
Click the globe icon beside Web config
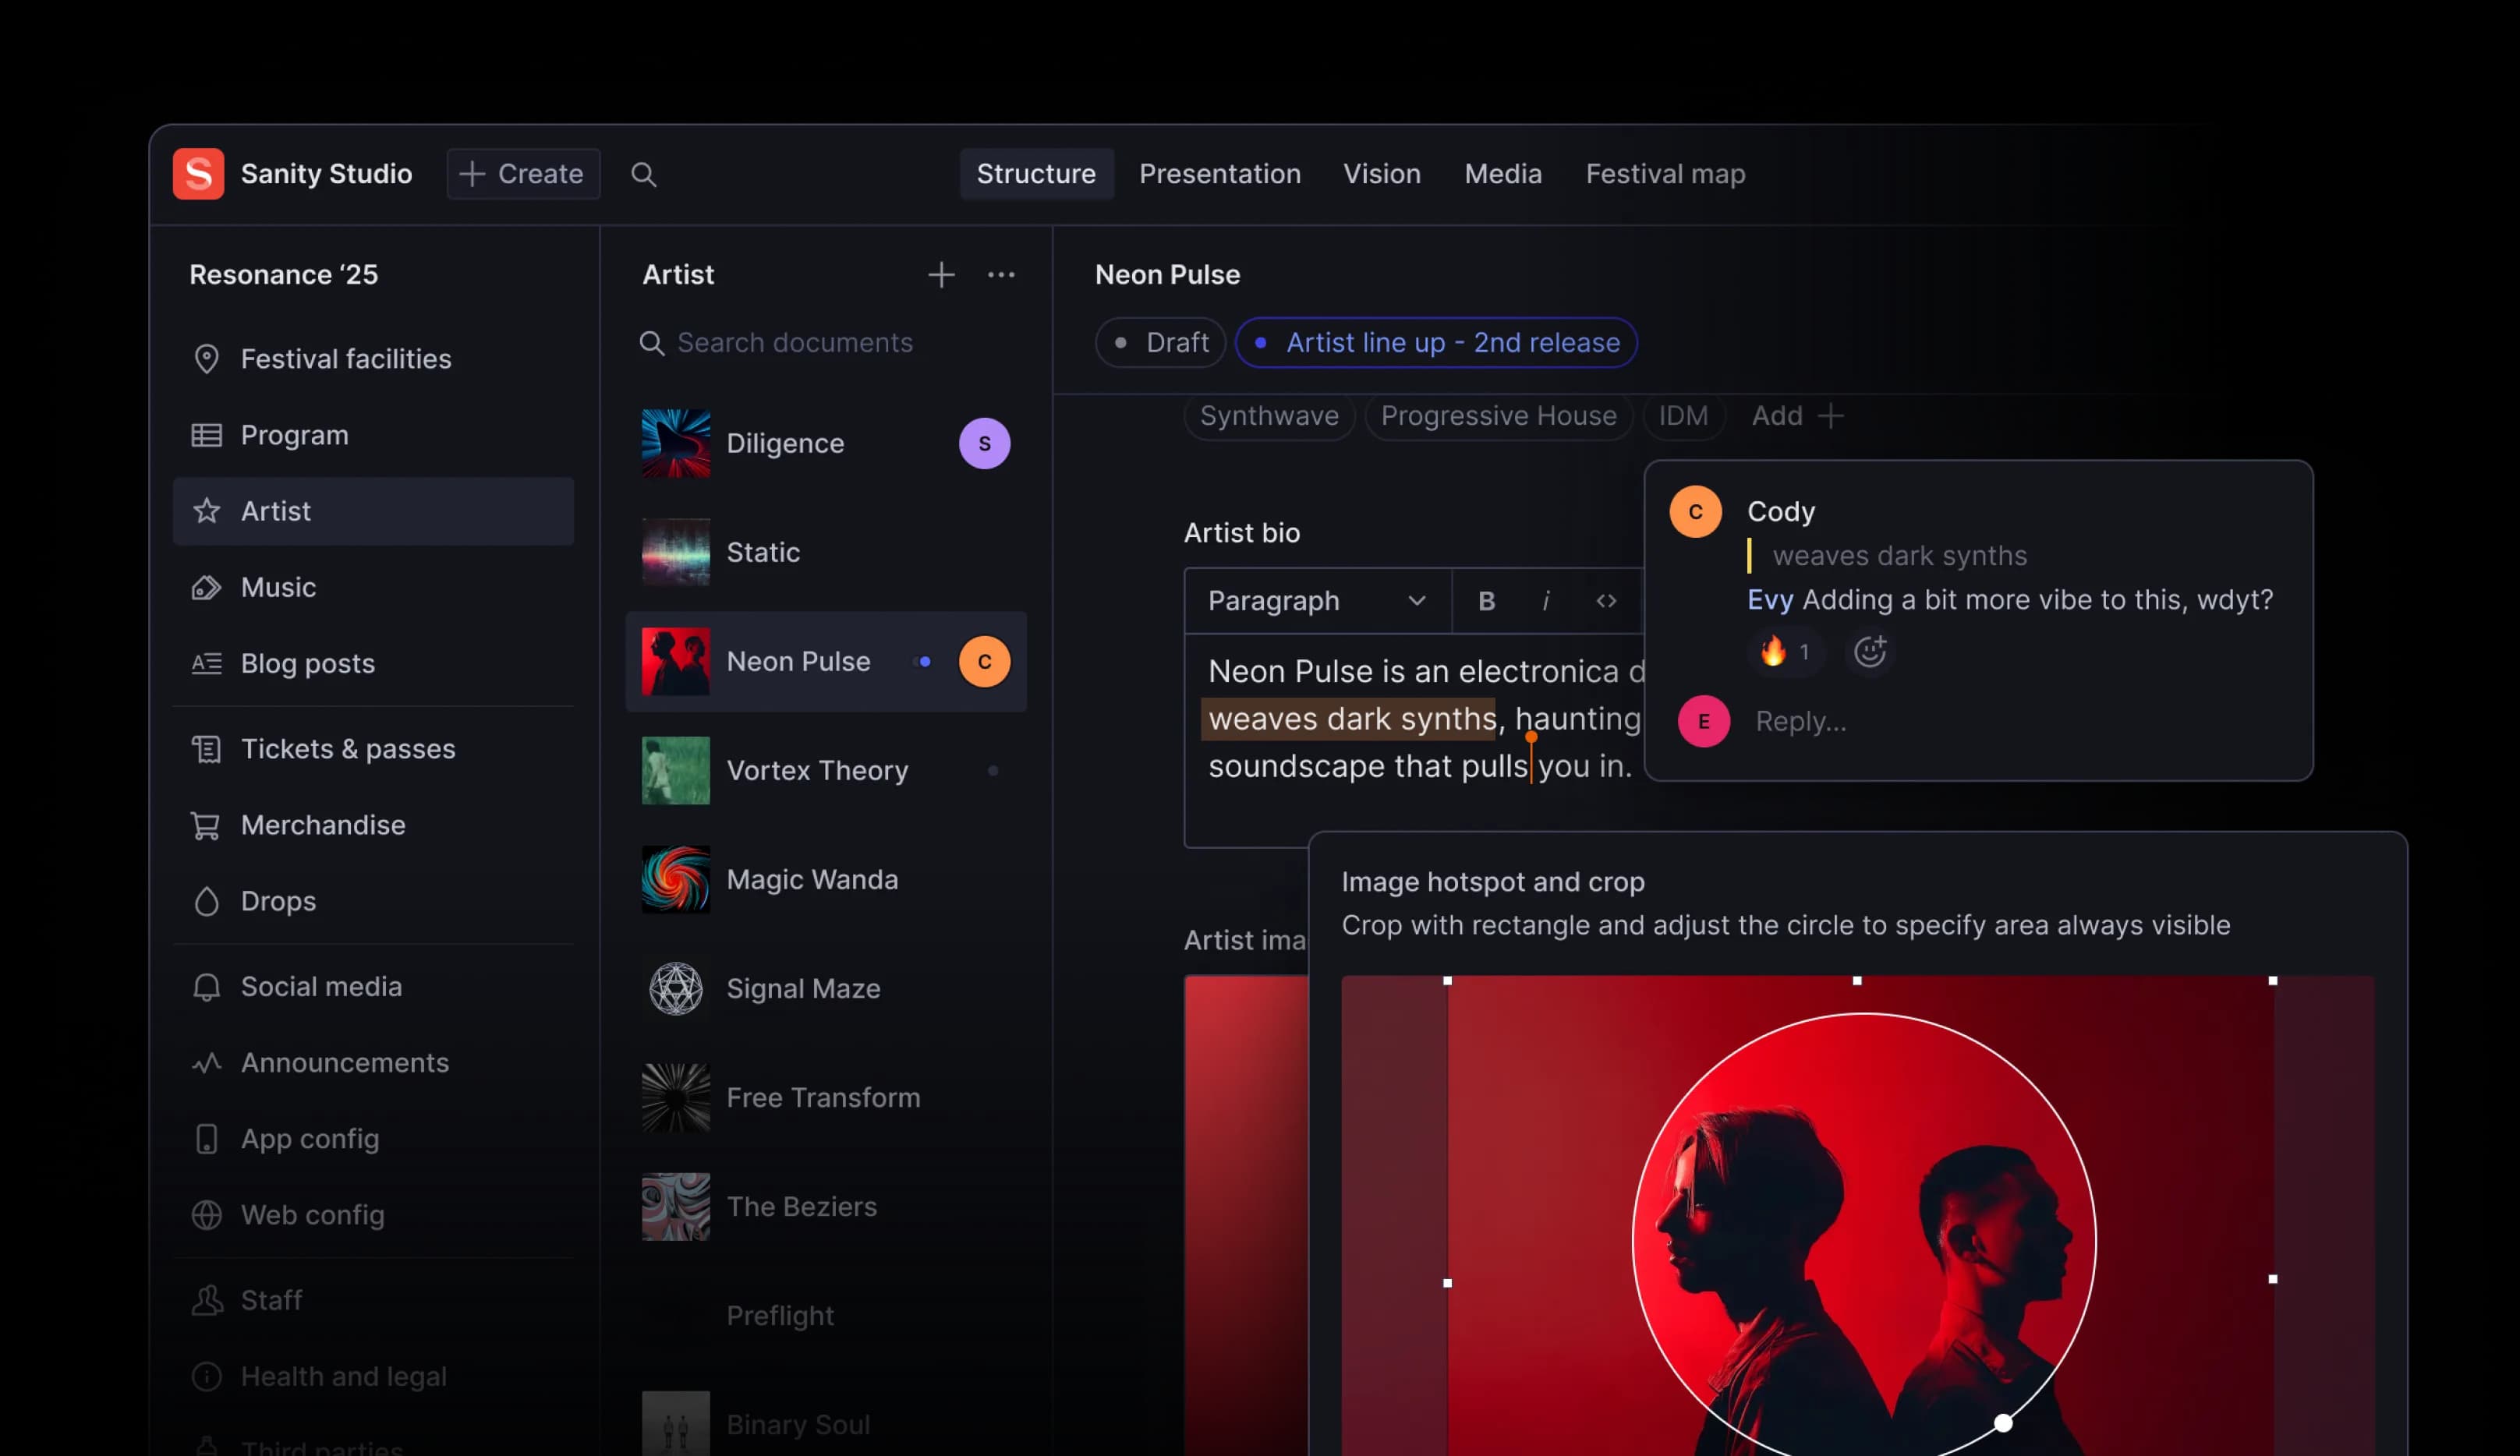point(206,1215)
